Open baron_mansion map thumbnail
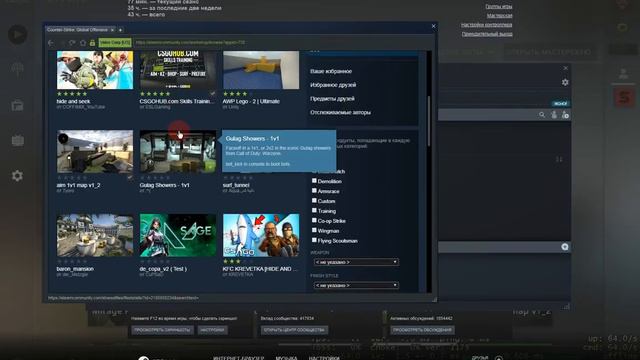Screen dimensions: 640x360 click(95, 235)
